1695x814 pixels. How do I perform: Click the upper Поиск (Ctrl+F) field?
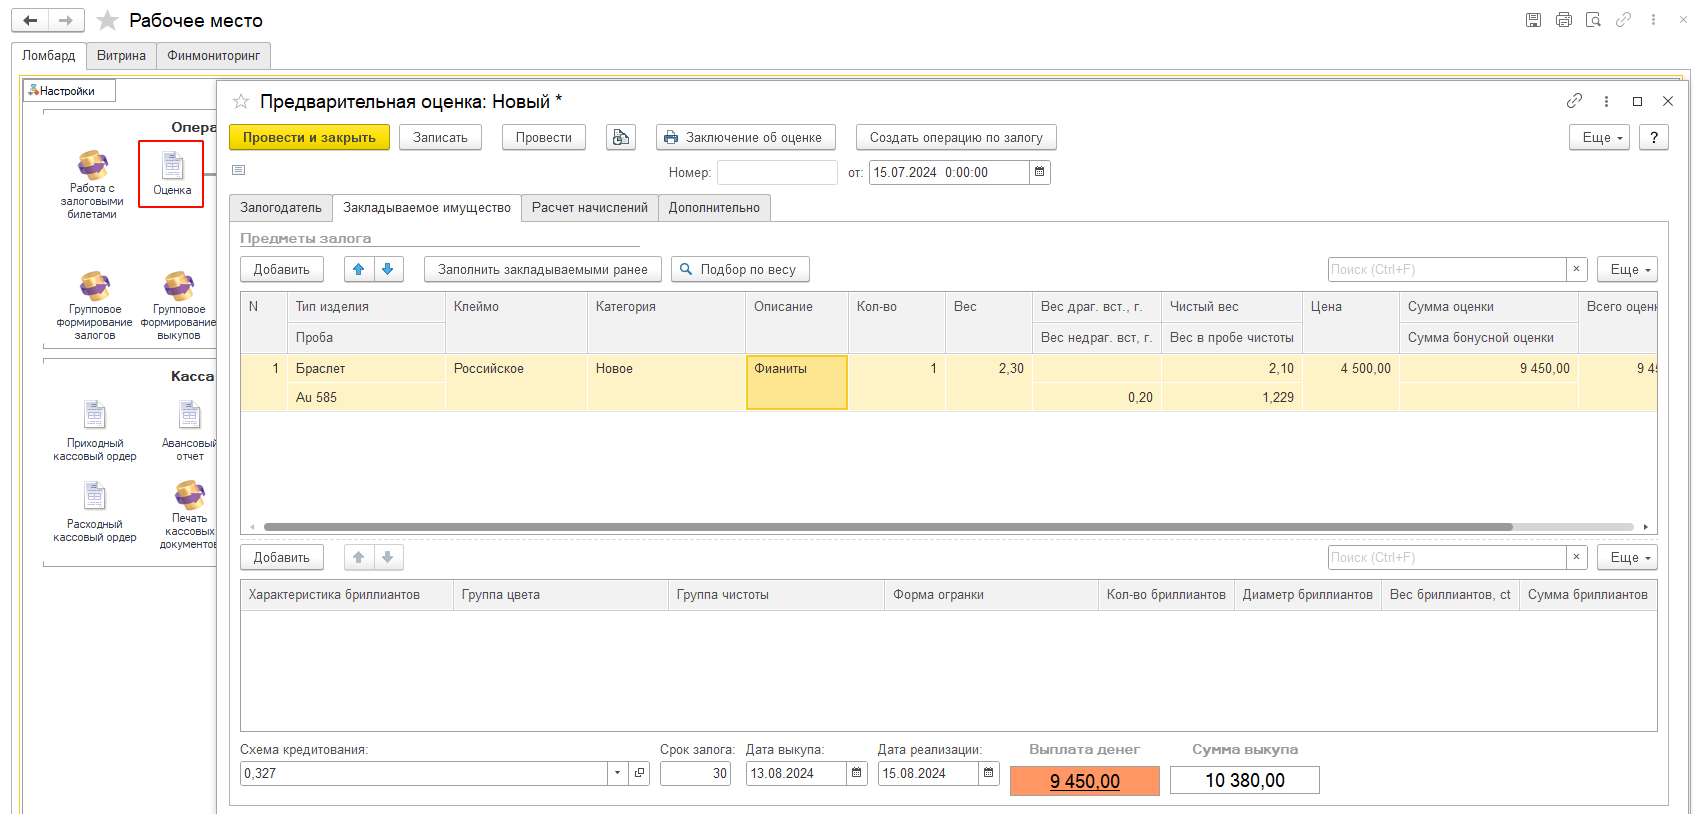click(1447, 269)
